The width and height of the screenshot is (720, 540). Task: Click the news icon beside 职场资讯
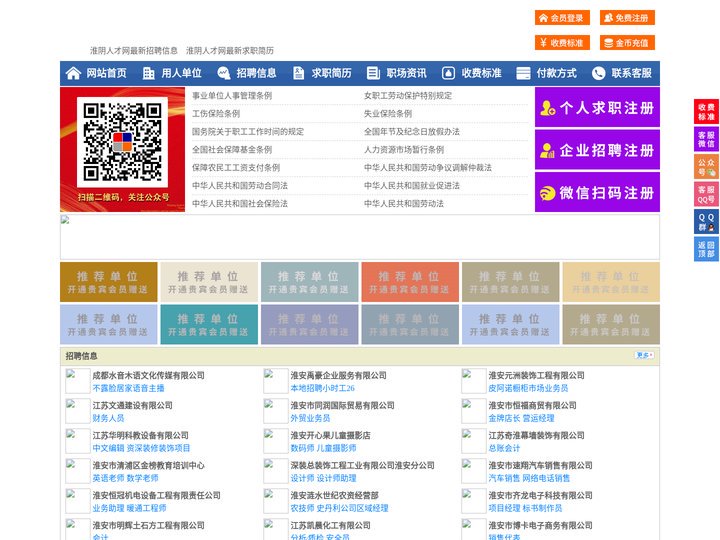pyautogui.click(x=373, y=73)
